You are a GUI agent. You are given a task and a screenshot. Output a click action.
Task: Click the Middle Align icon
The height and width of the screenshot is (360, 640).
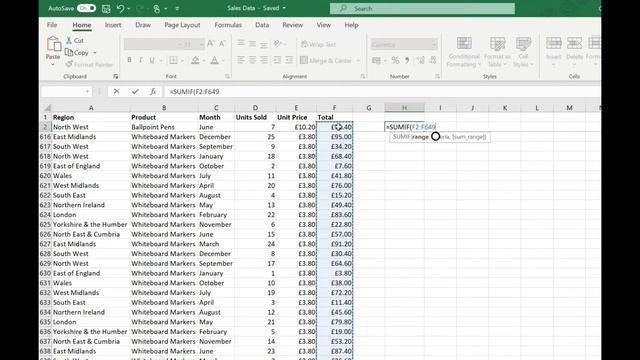pyautogui.click(x=252, y=44)
